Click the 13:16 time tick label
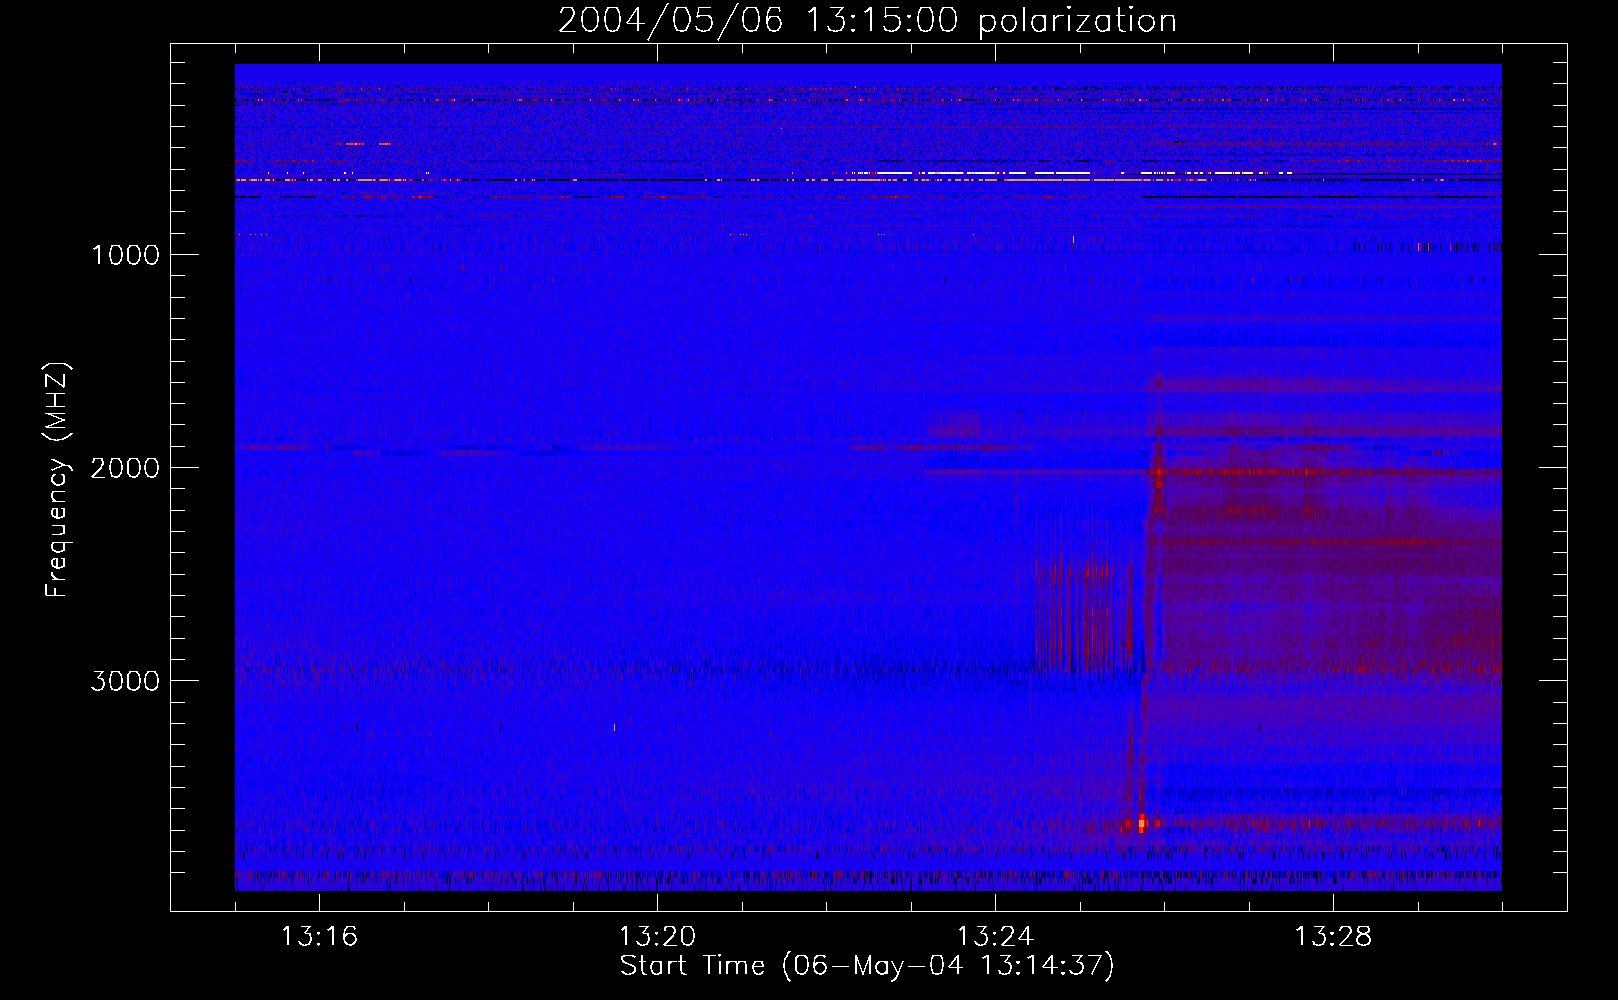The height and width of the screenshot is (1000, 1618). (319, 937)
